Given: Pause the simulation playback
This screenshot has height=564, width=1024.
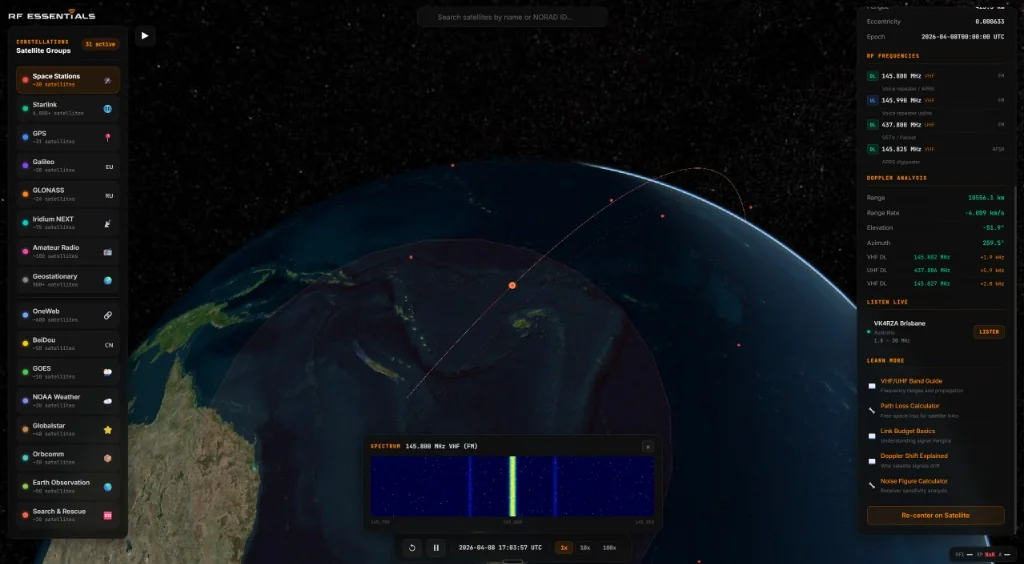Looking at the screenshot, I should 436,548.
